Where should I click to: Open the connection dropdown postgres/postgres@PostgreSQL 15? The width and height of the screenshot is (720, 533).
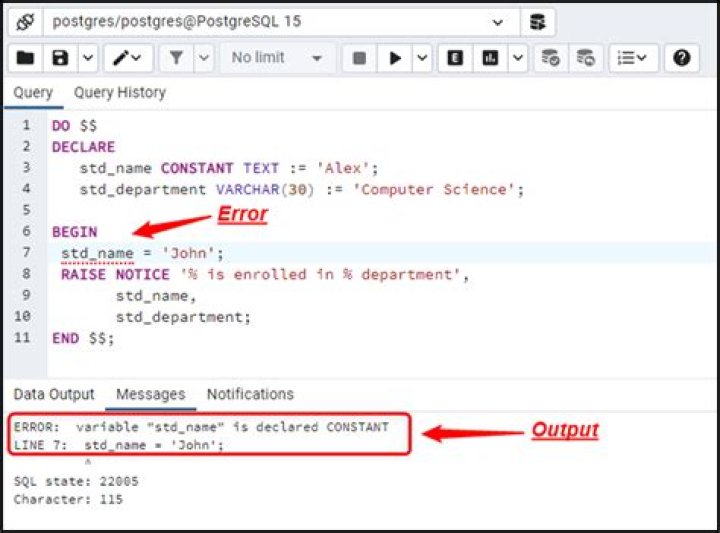click(x=281, y=22)
